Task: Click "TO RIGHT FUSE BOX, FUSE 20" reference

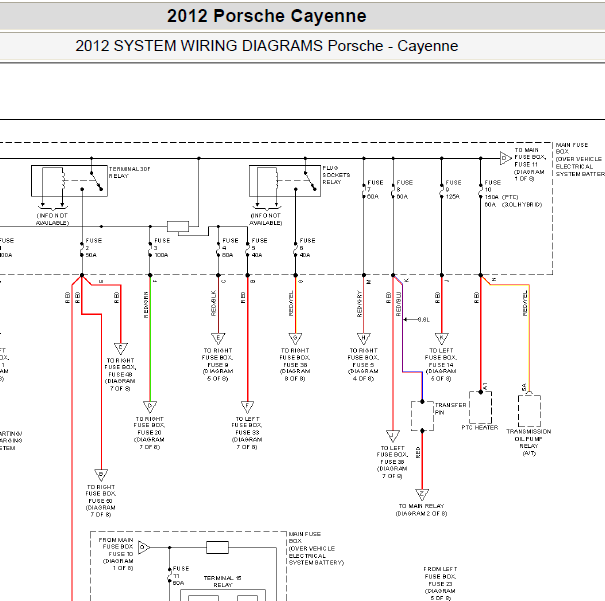Action: point(150,433)
